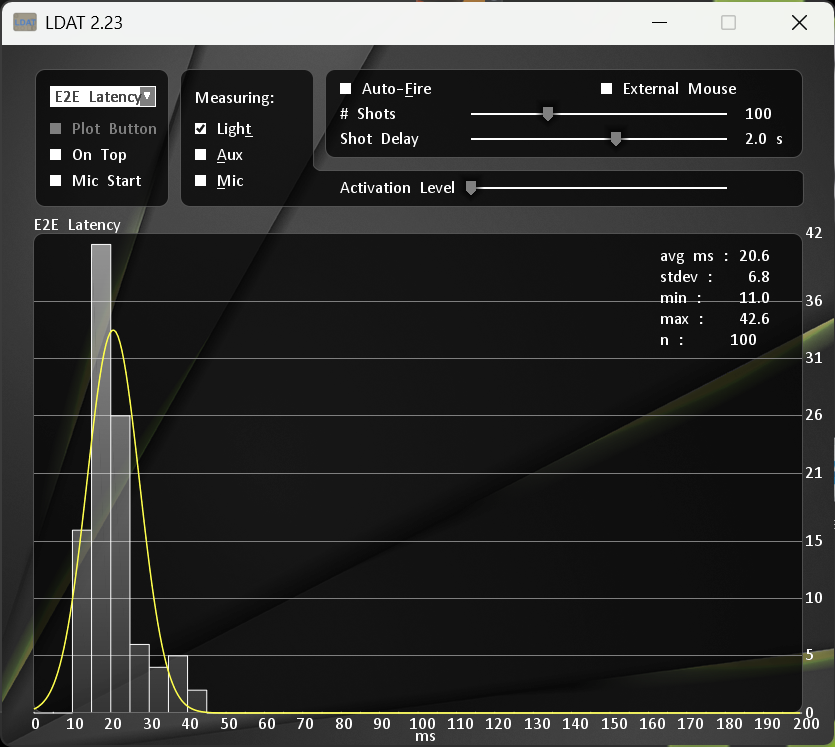Image resolution: width=835 pixels, height=747 pixels.
Task: Minimize the LDAT window
Action: click(x=659, y=22)
